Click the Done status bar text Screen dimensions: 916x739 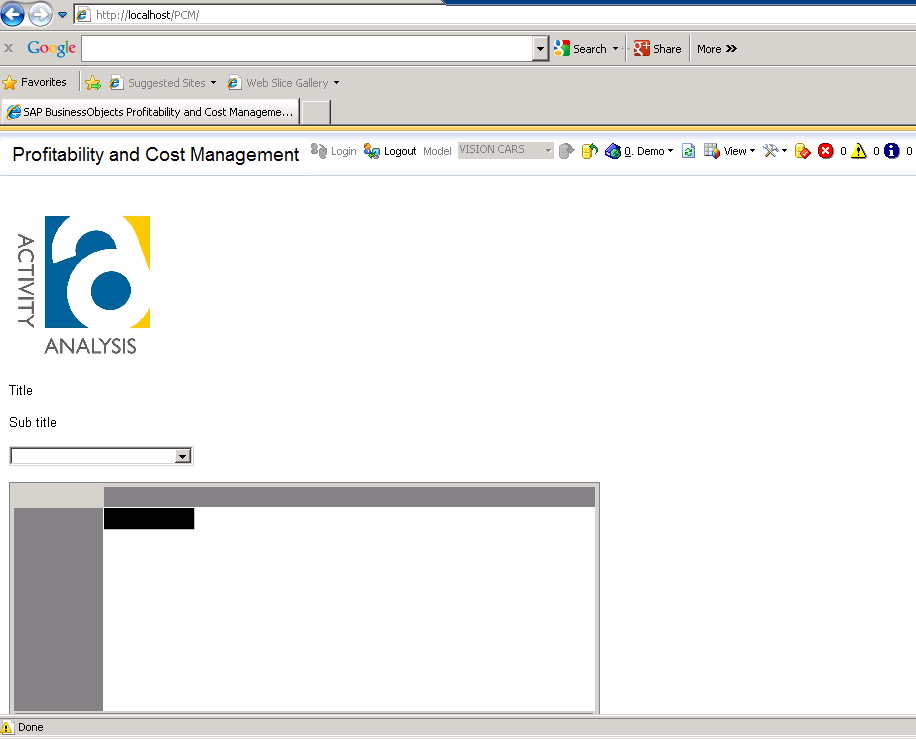tap(31, 727)
